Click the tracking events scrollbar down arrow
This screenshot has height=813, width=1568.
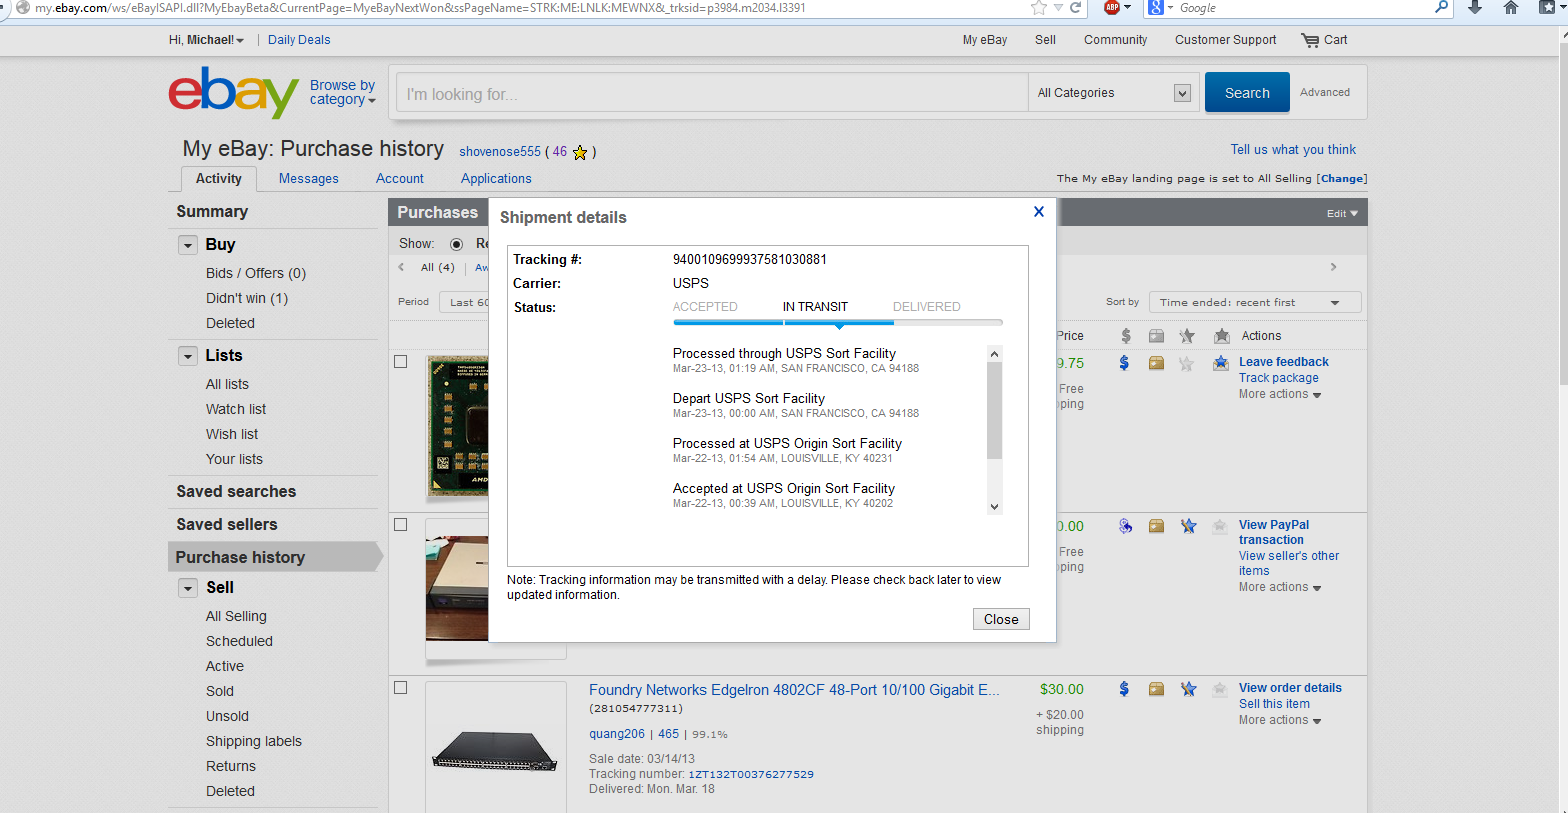(x=994, y=507)
